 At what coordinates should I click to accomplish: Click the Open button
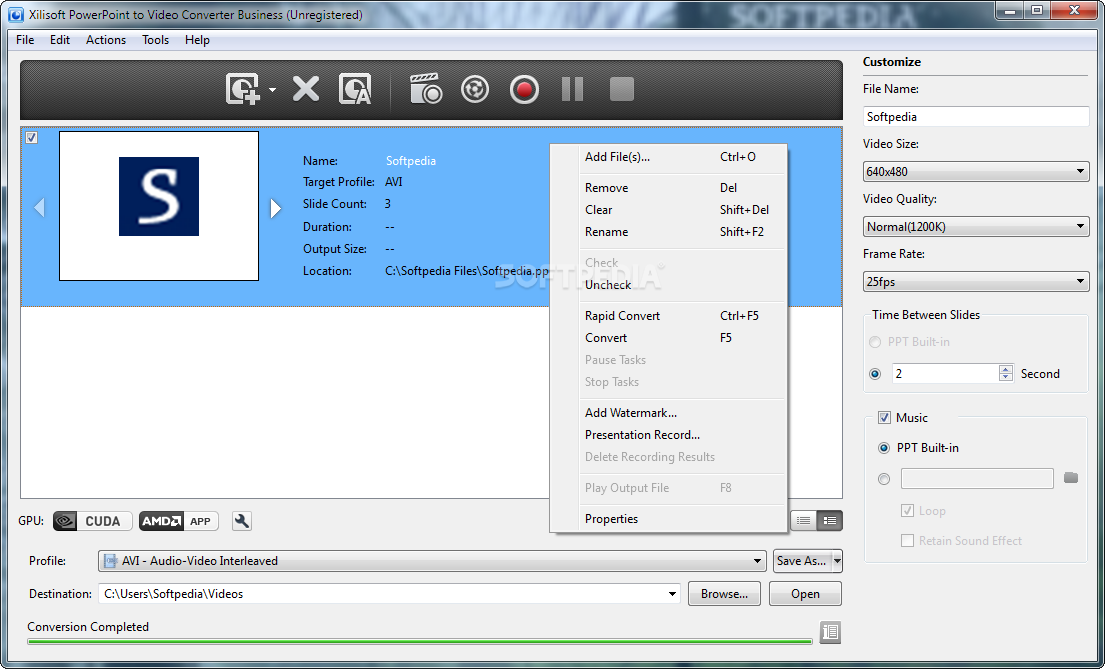point(805,594)
